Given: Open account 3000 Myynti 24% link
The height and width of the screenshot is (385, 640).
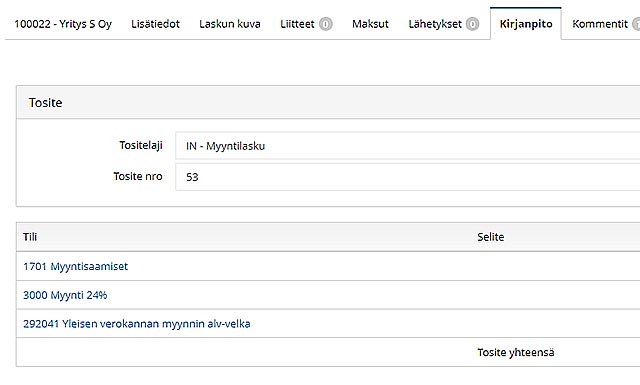Looking at the screenshot, I should point(65,295).
